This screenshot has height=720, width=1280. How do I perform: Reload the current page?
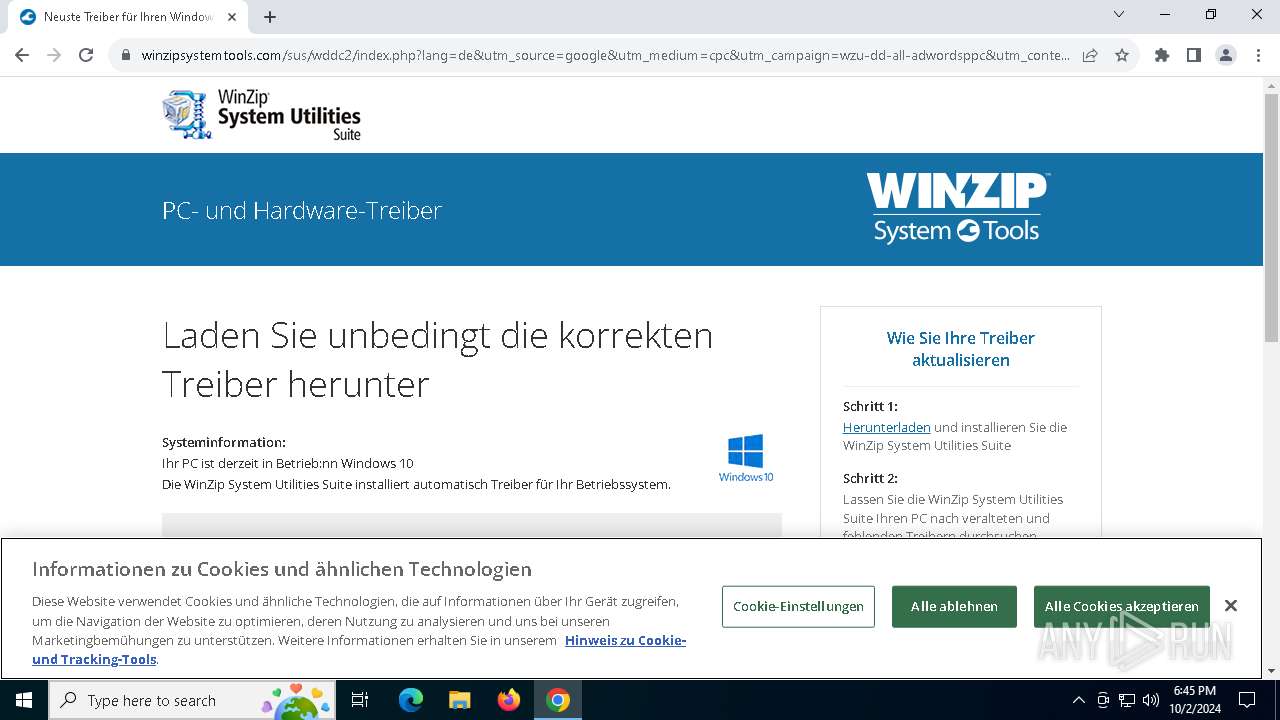[x=86, y=55]
